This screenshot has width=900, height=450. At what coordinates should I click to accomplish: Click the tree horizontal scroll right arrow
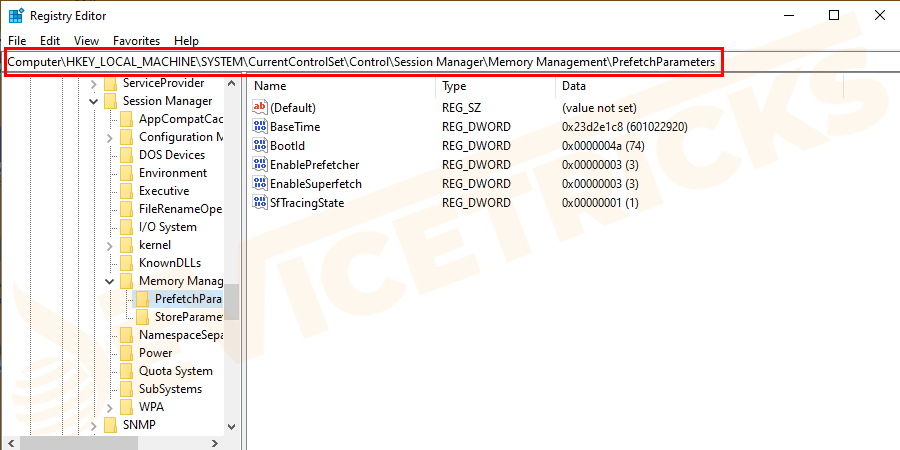pos(214,444)
